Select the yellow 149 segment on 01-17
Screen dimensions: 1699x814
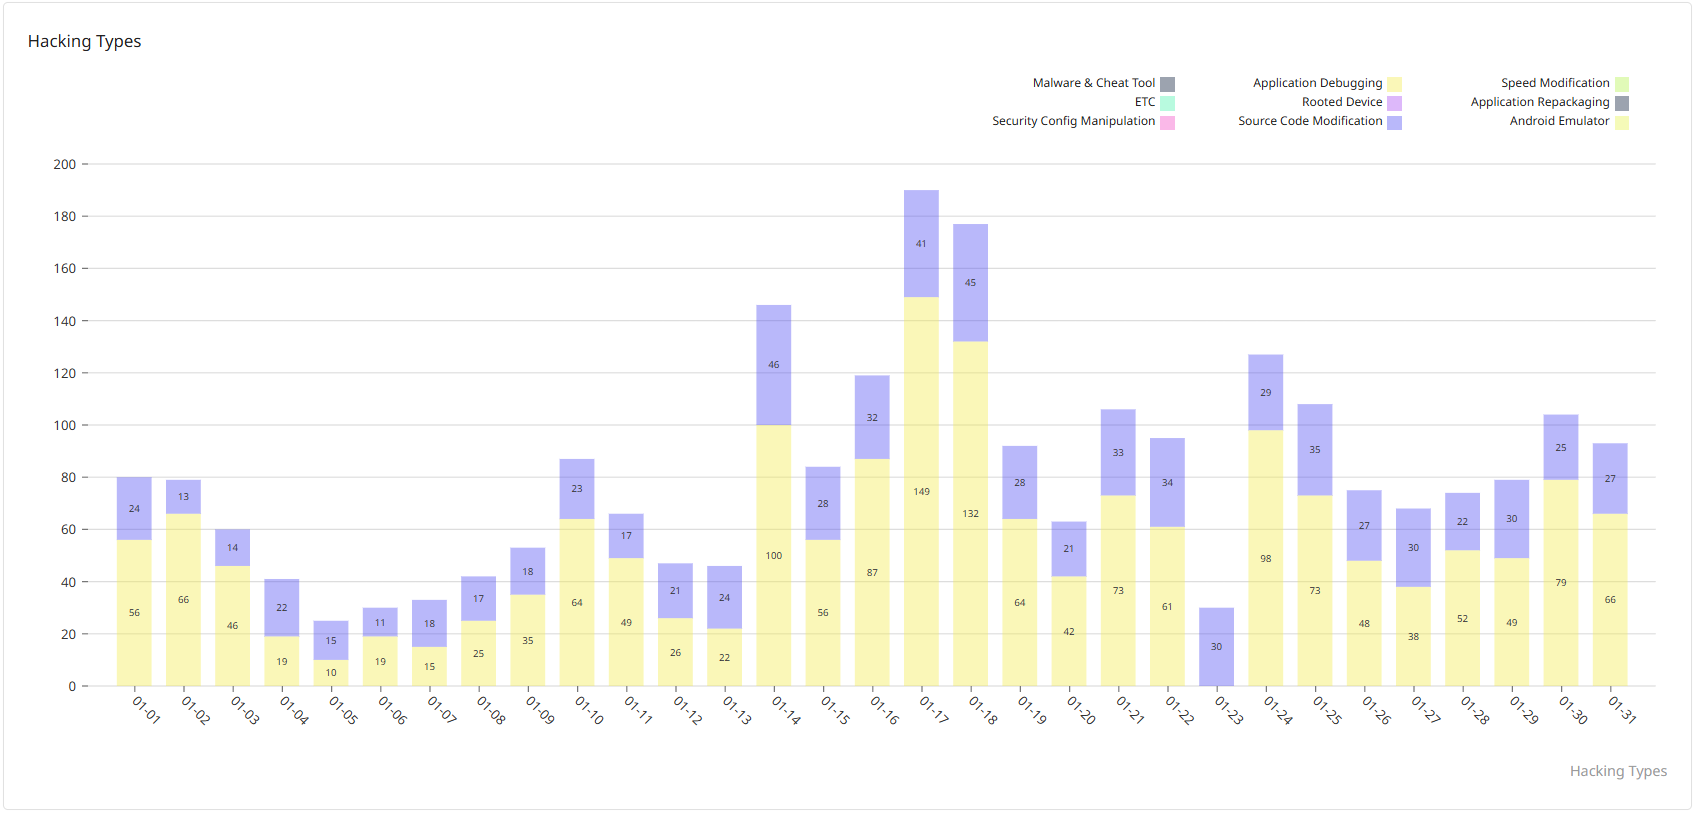pos(921,491)
